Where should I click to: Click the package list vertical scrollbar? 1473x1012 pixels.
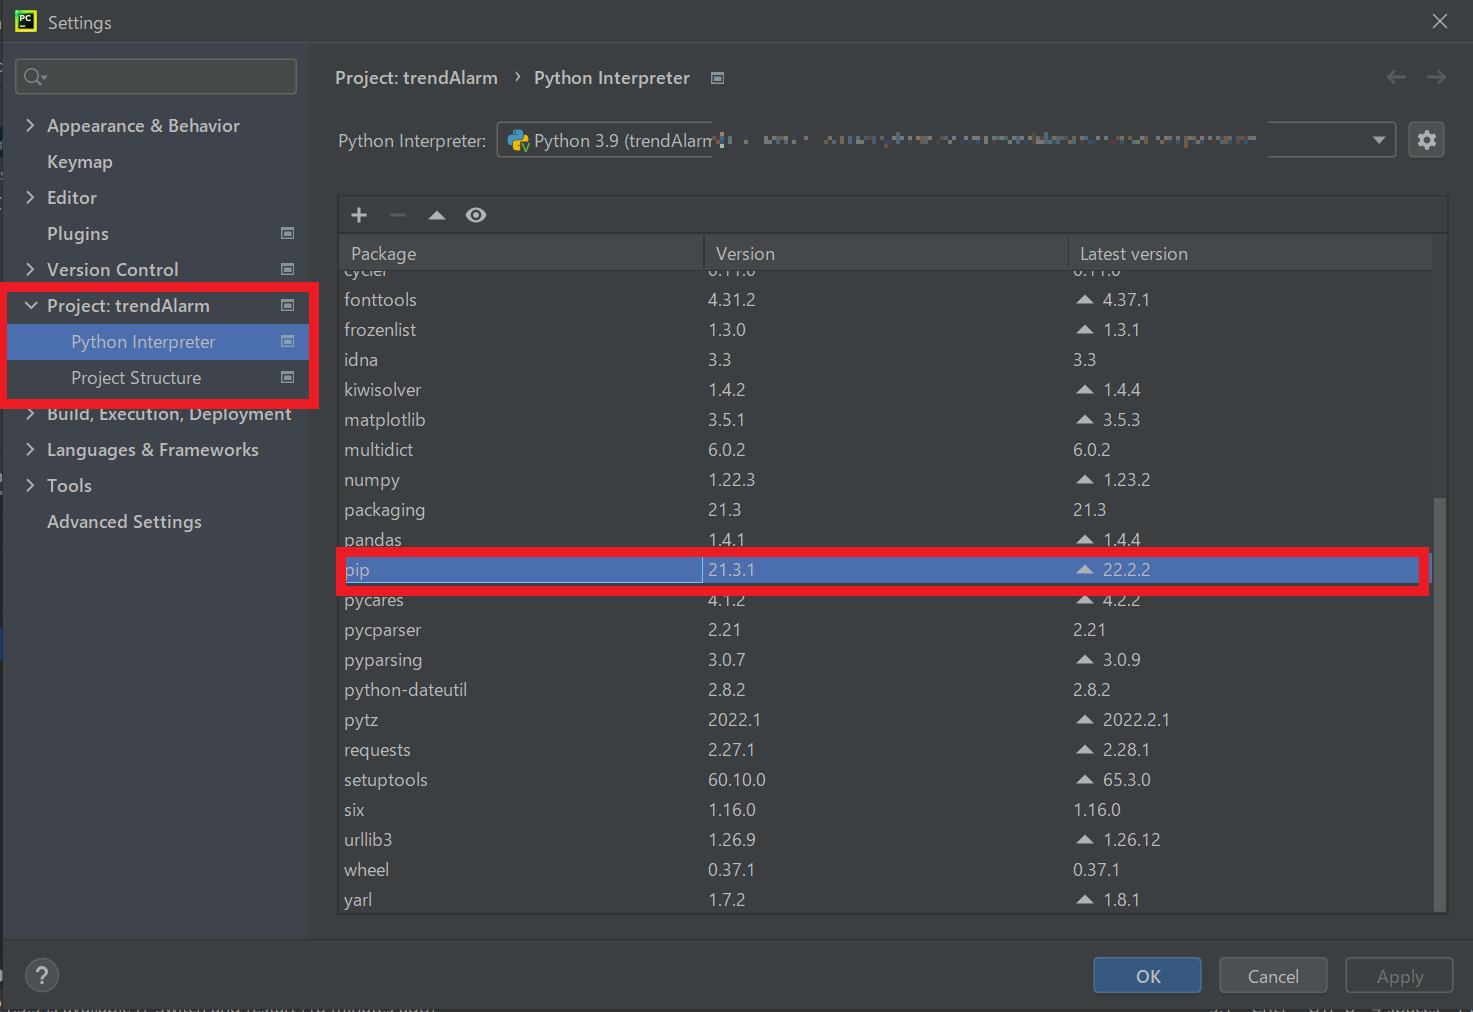(1440, 703)
